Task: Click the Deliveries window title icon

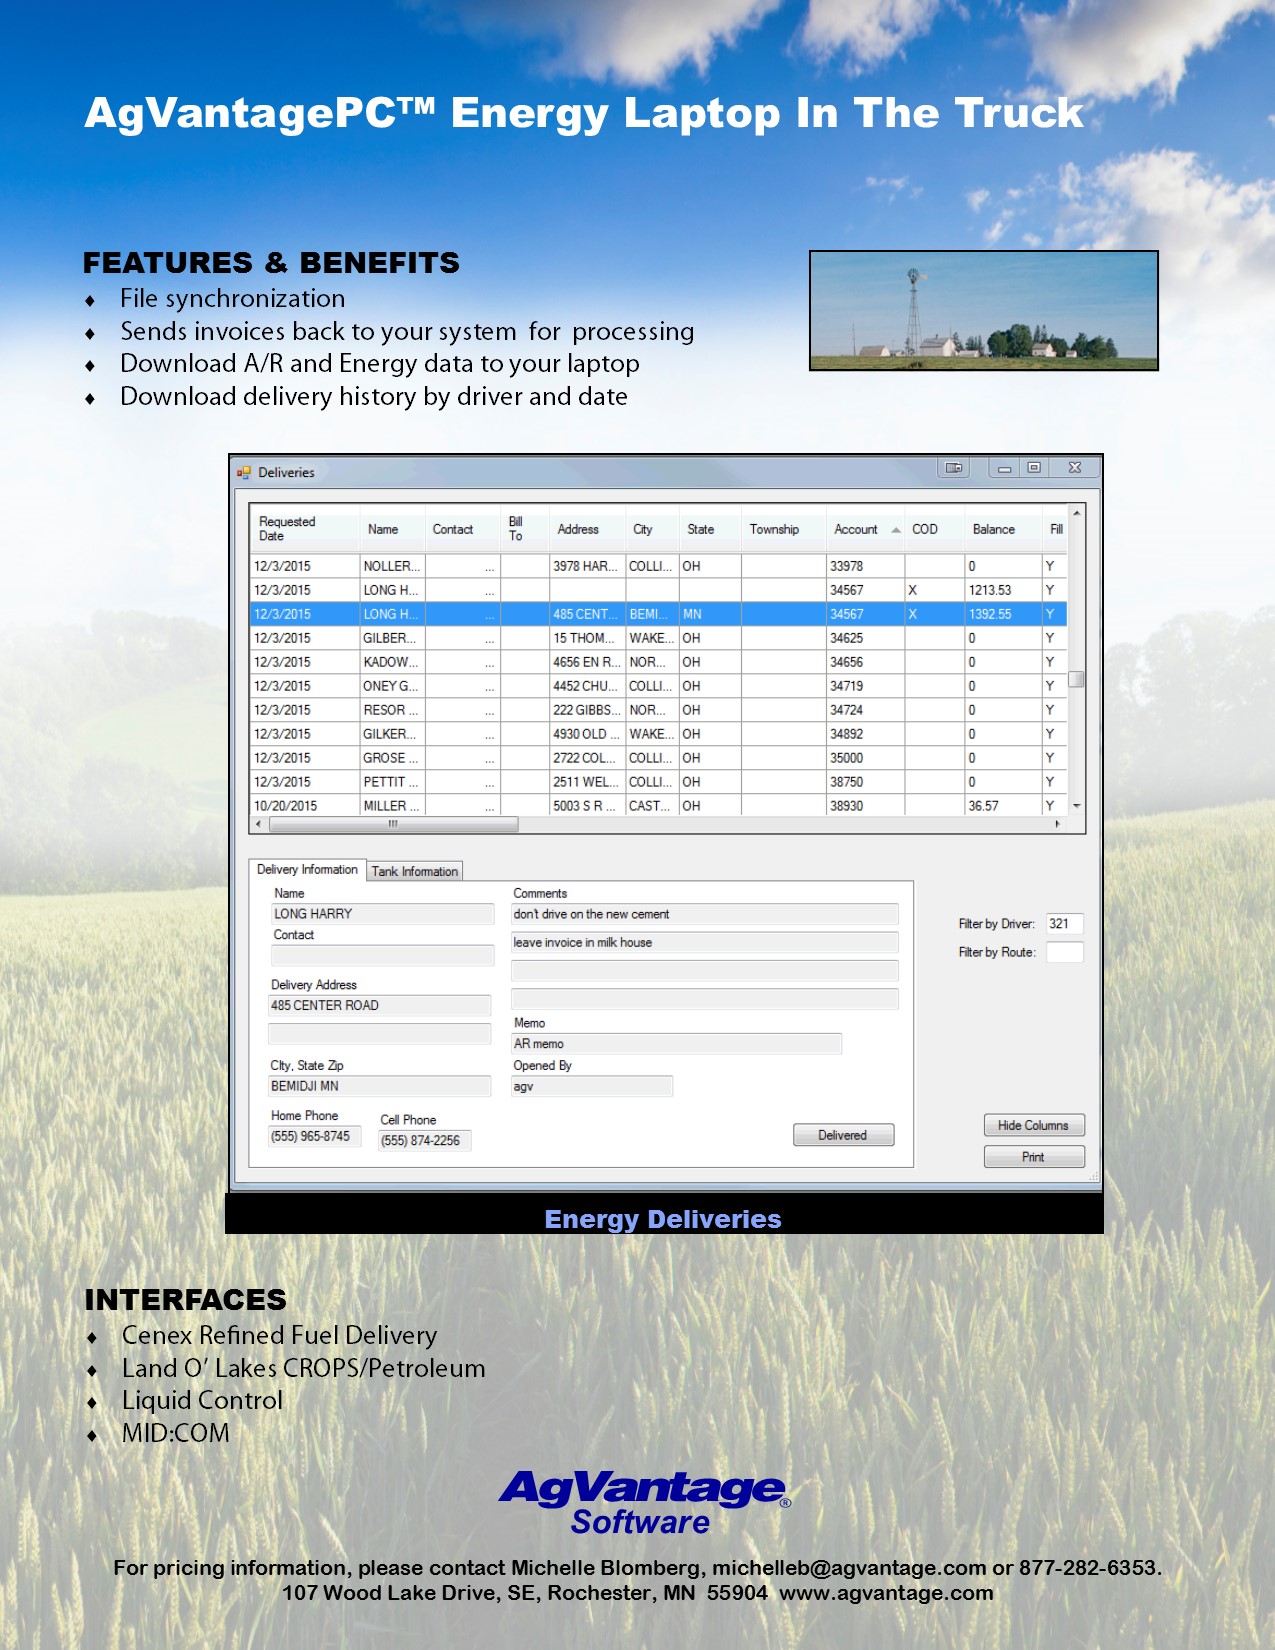Action: point(243,472)
